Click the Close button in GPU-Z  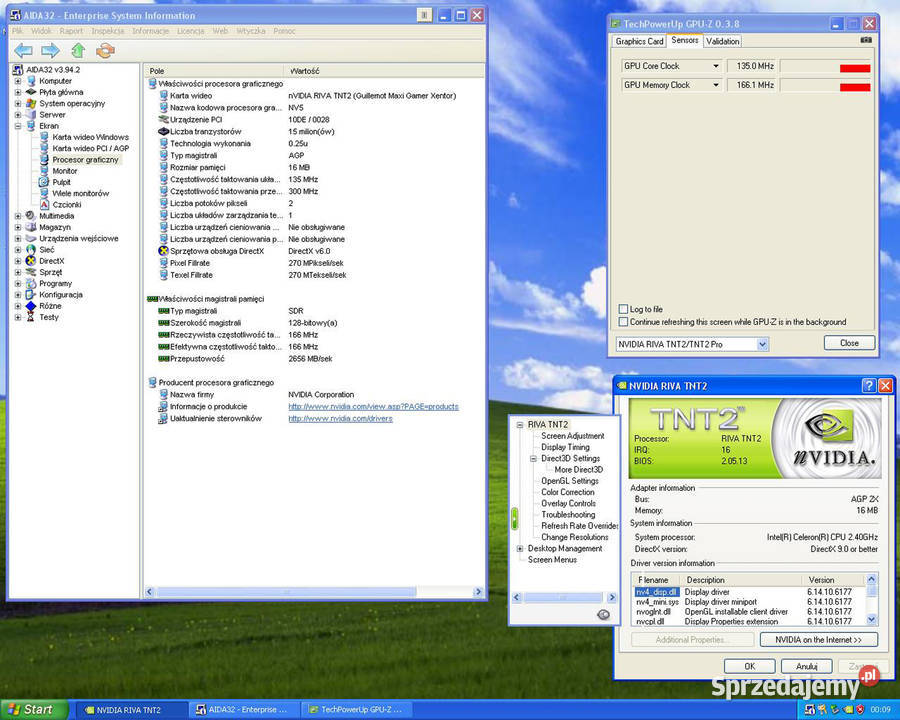click(849, 343)
